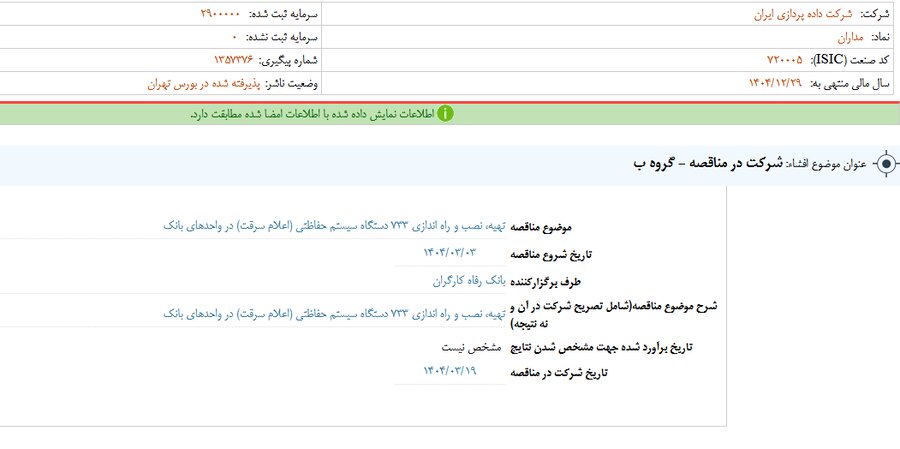Click the green info icon in the notice bar
The width and height of the screenshot is (900, 449).
point(445,114)
